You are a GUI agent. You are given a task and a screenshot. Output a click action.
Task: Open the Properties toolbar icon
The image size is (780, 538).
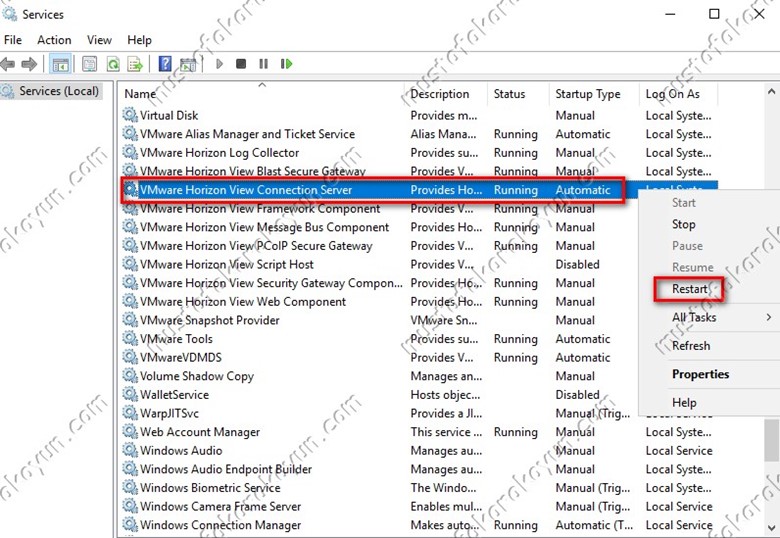[90, 64]
